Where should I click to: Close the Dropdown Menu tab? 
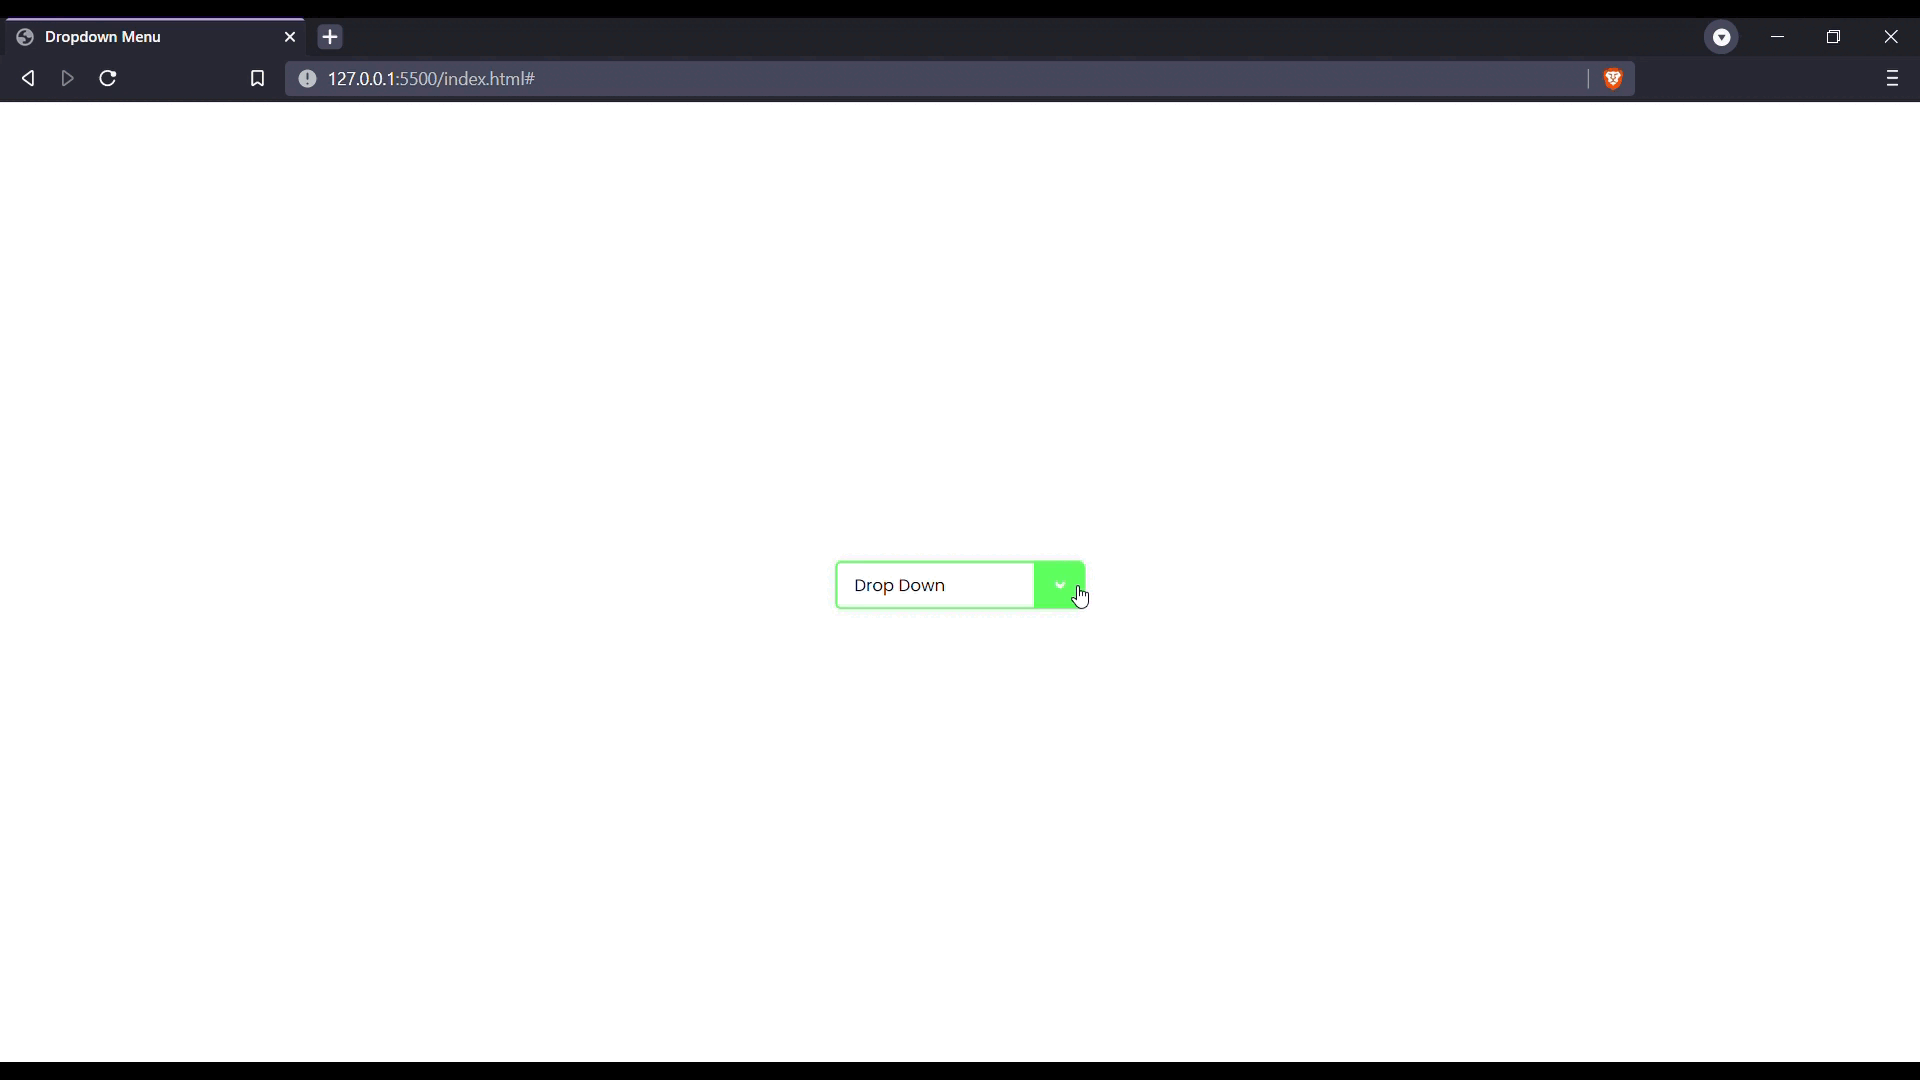[290, 37]
